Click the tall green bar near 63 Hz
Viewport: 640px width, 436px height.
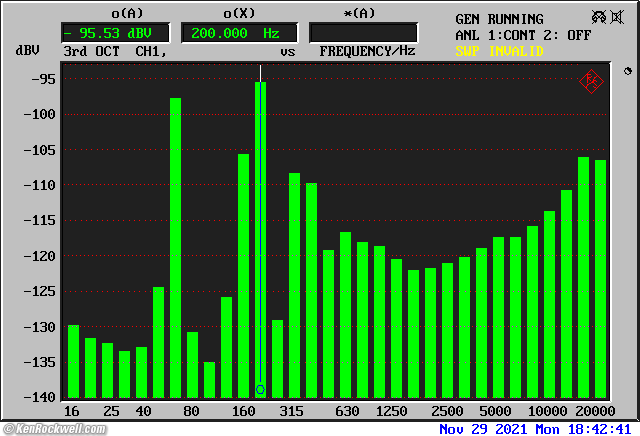(175, 245)
